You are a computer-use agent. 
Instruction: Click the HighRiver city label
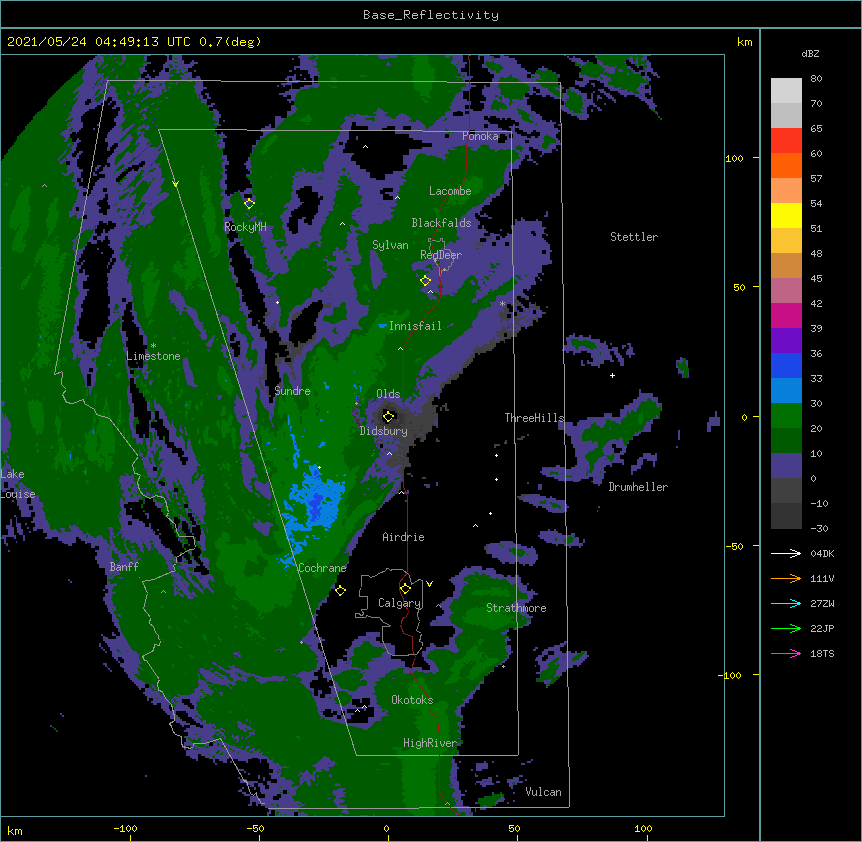tap(430, 743)
